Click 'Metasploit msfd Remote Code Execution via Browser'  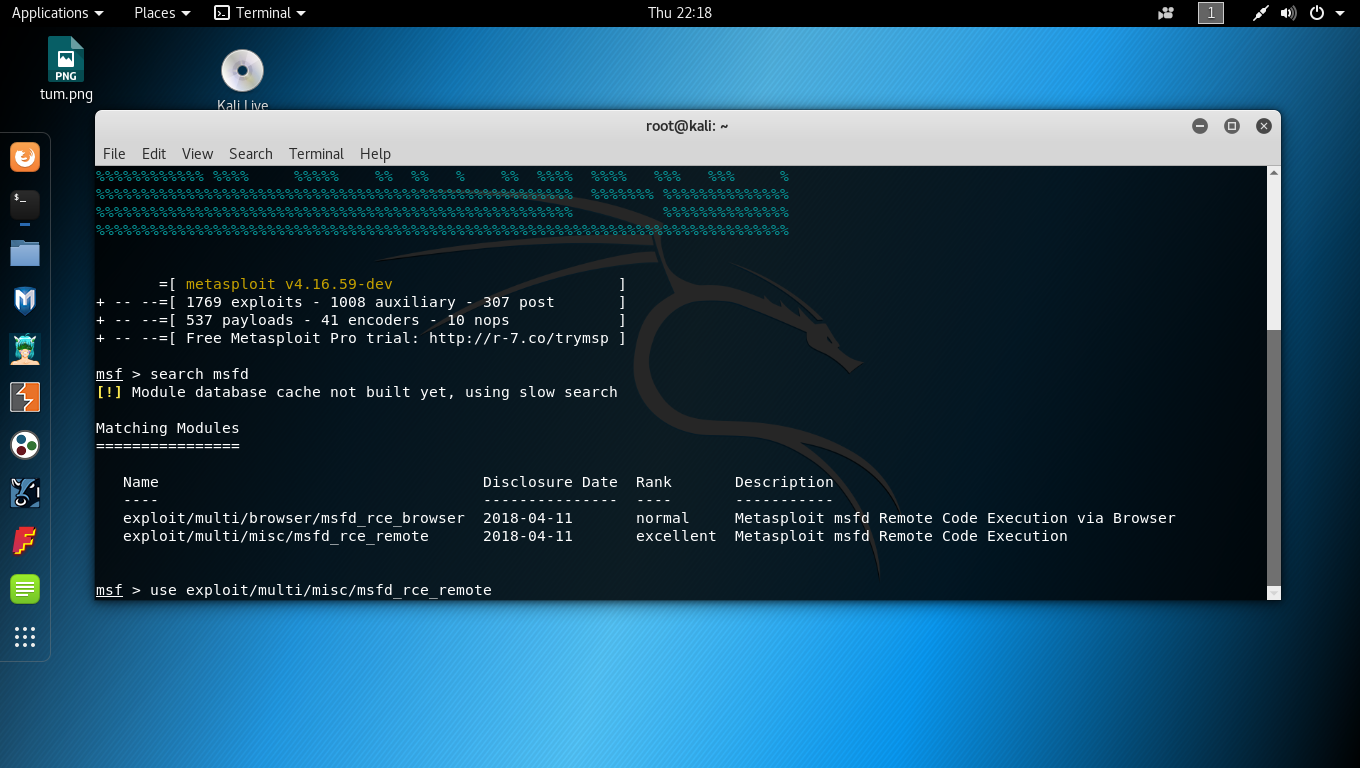coord(955,519)
